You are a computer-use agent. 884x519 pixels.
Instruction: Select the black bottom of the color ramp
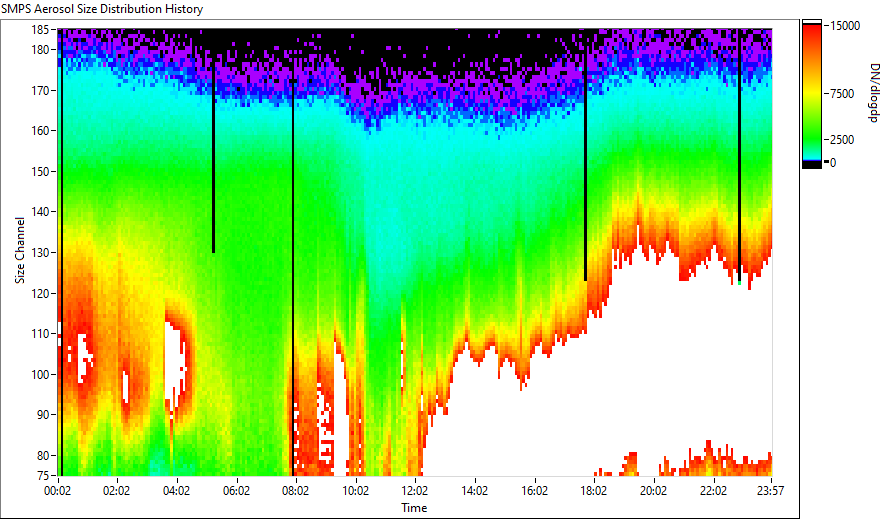(812, 165)
